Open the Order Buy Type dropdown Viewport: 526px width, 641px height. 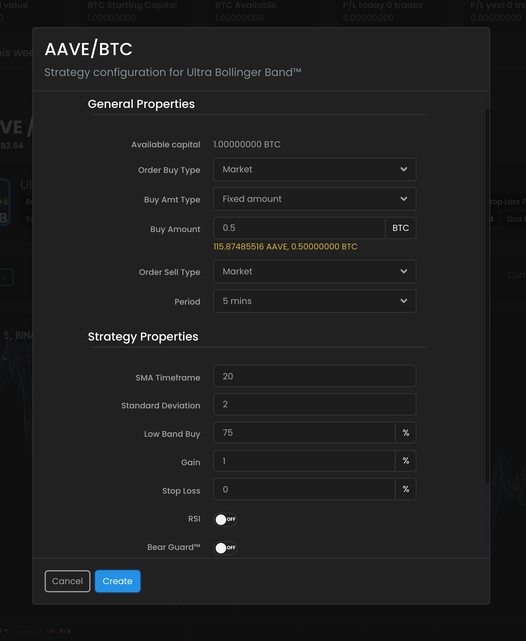[x=315, y=169]
